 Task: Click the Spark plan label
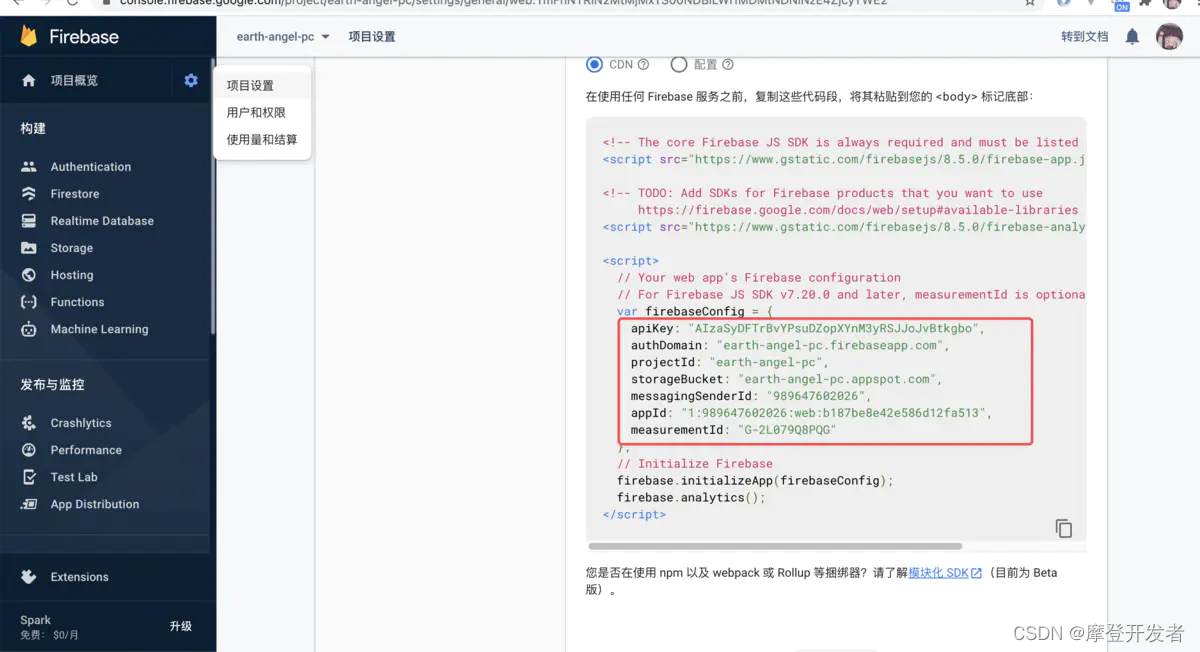(35, 620)
